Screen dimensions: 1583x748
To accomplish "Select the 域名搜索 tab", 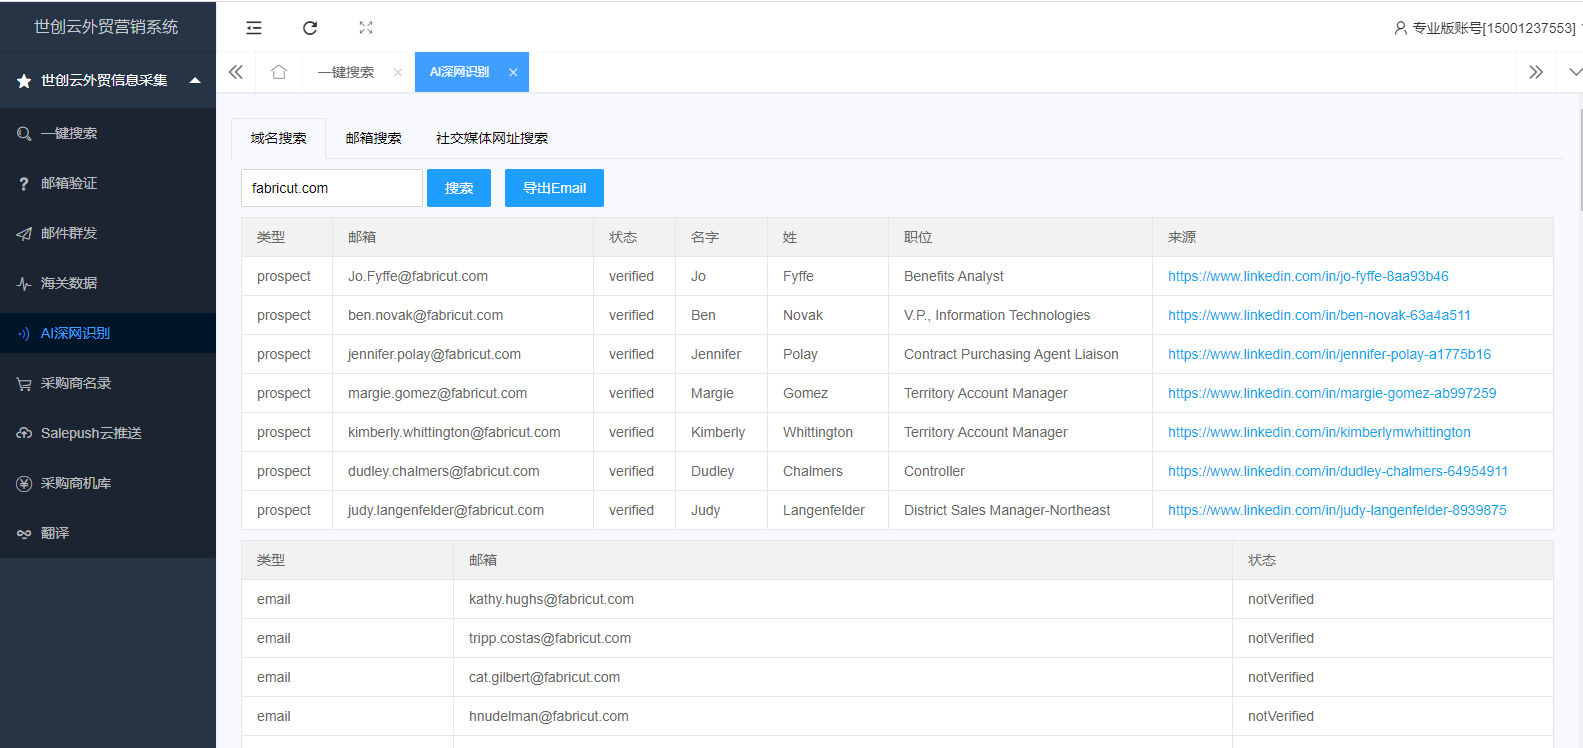I will (x=279, y=138).
